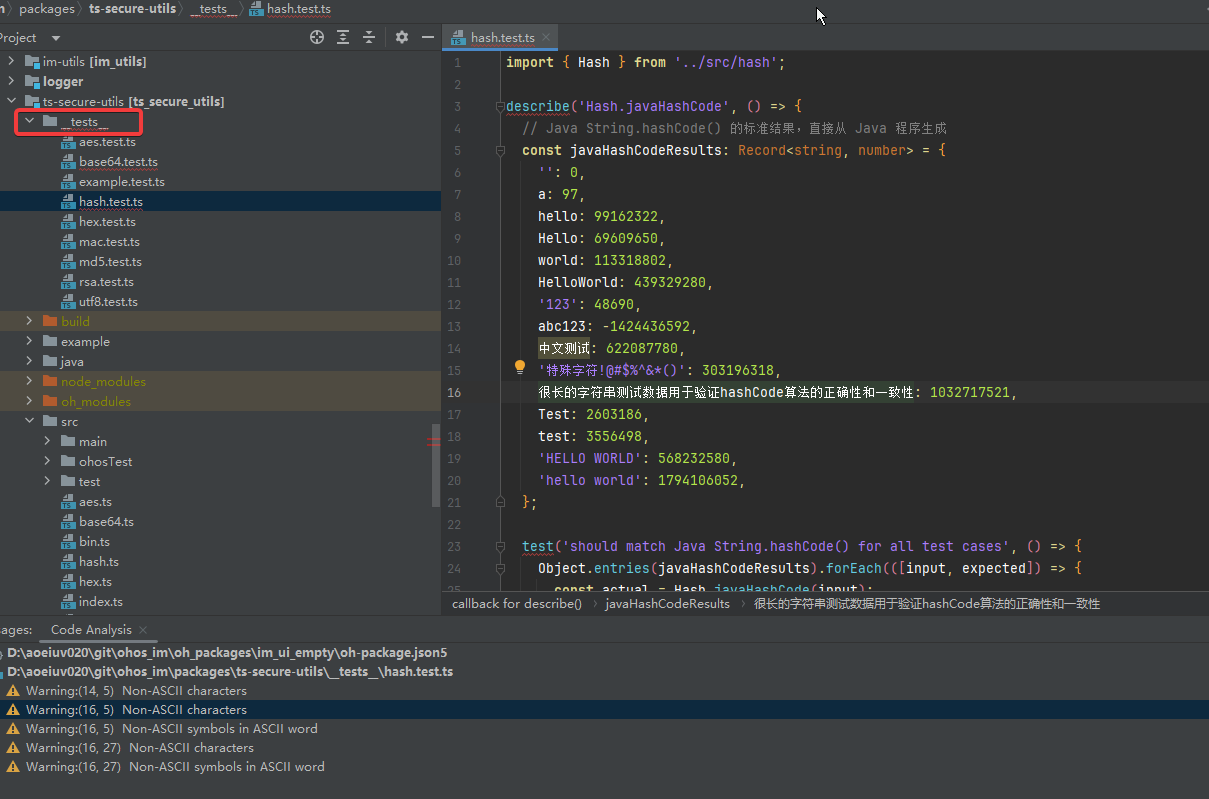Hide the Project panel with minus icon
Image resolution: width=1209 pixels, height=799 pixels.
click(428, 37)
